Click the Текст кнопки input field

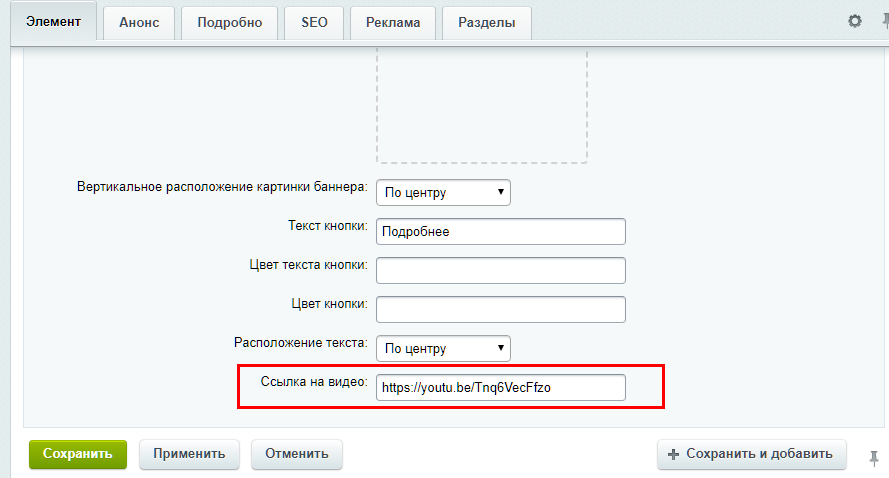click(500, 231)
